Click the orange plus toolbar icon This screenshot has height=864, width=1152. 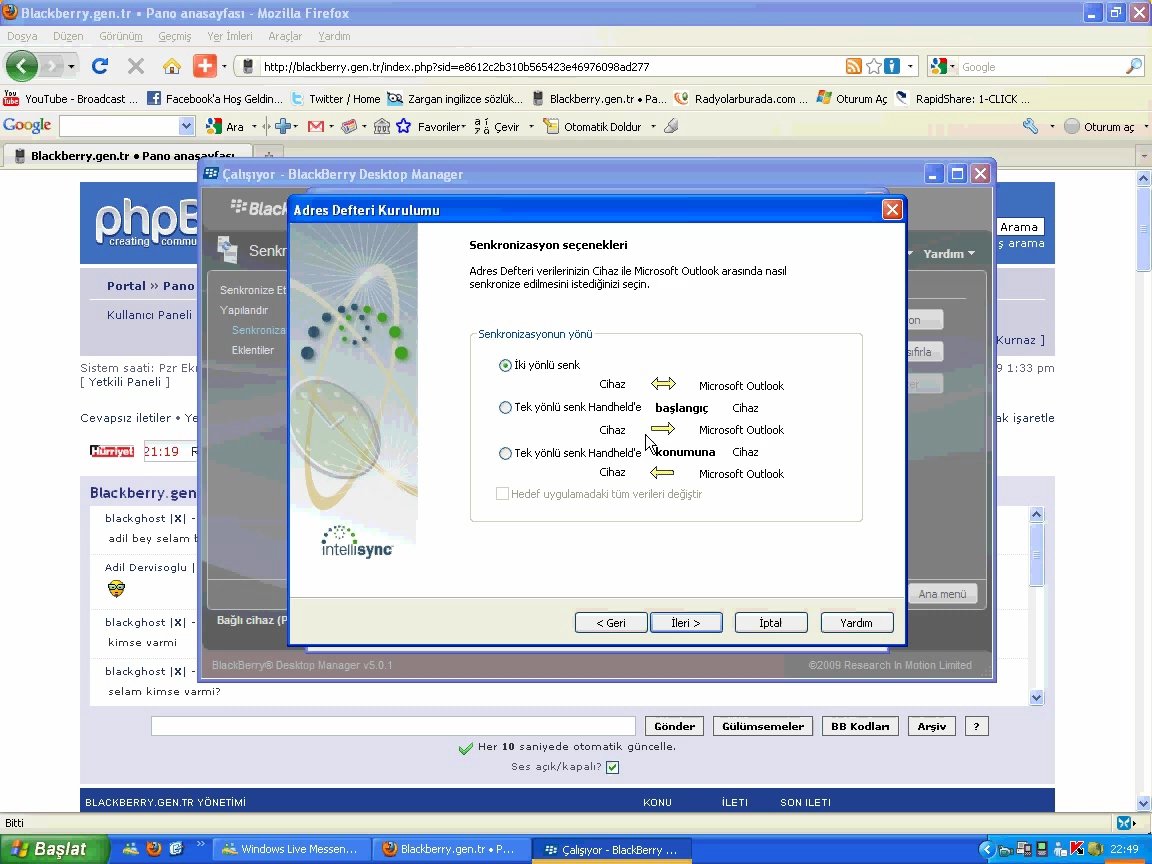tap(205, 66)
